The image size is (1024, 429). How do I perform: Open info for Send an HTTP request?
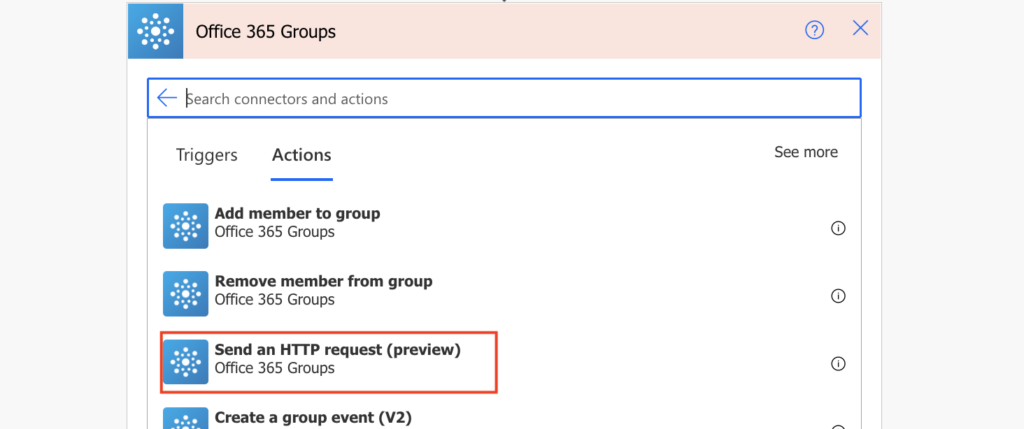[x=838, y=364]
